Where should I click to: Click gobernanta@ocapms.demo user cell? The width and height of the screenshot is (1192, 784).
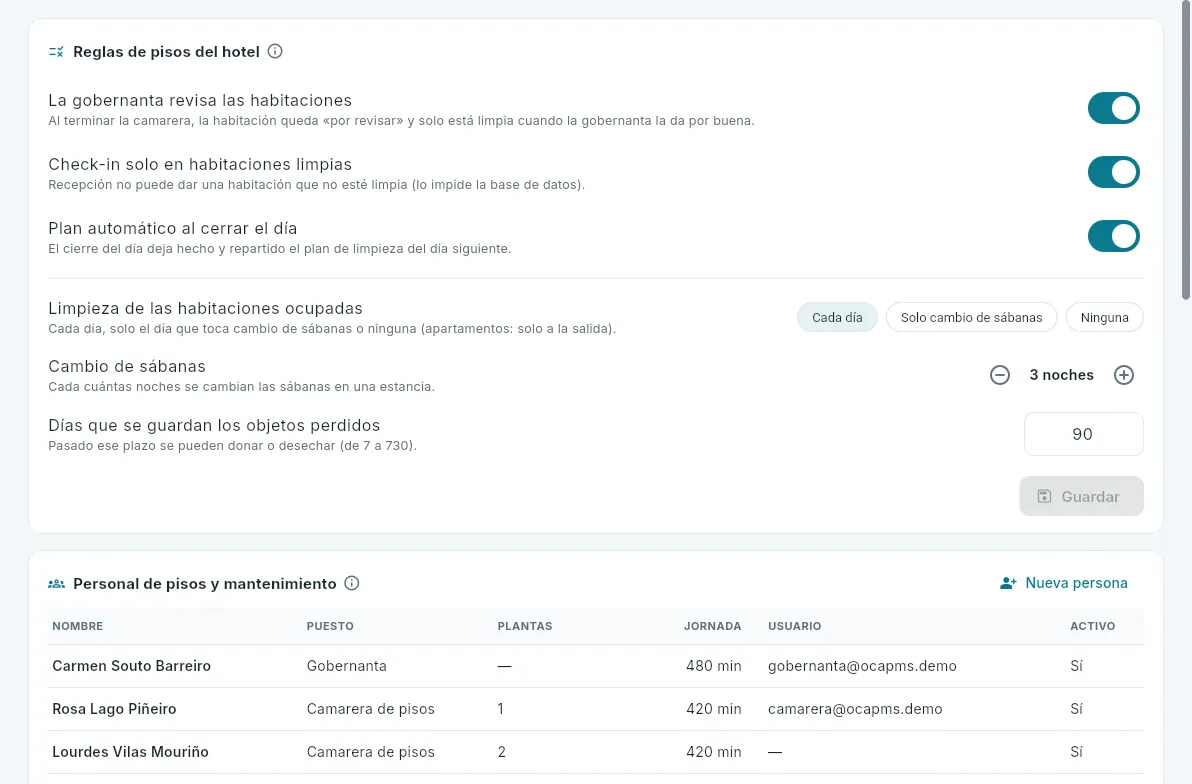(862, 666)
